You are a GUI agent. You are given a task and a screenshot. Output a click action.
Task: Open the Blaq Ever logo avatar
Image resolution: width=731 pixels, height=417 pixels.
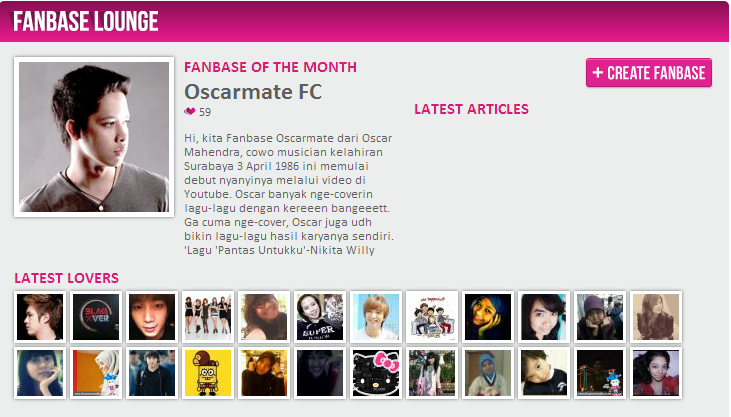(x=96, y=317)
